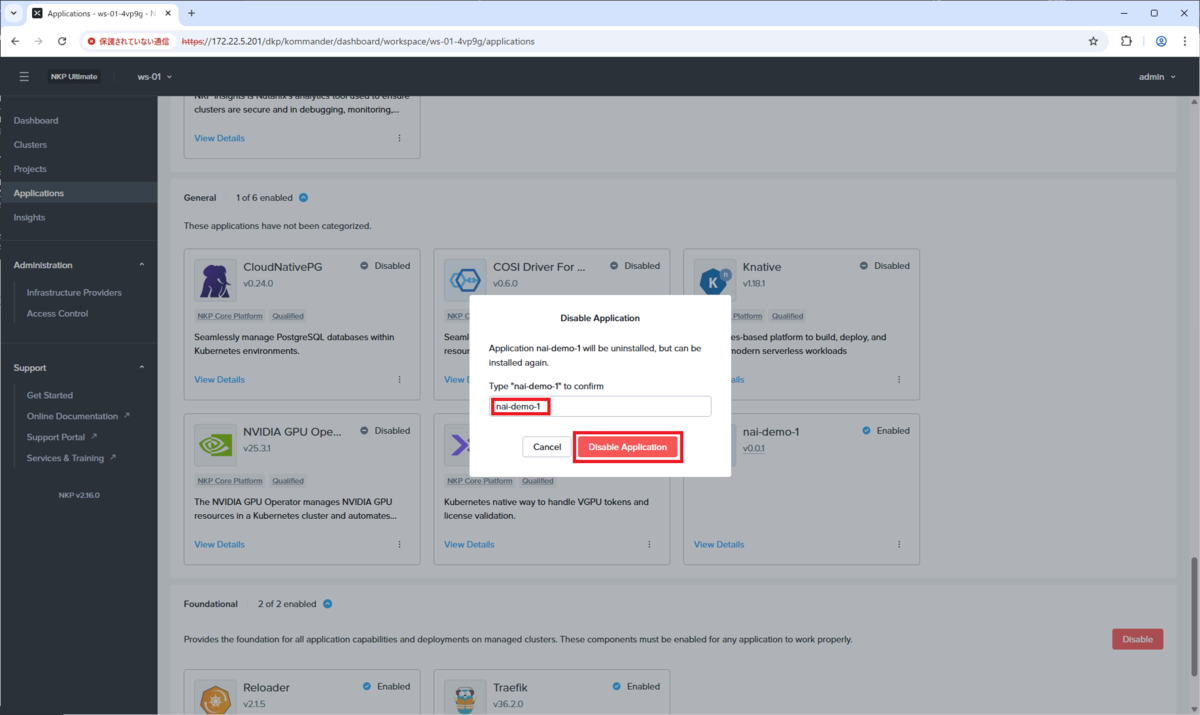Click the NKP v2.16.0 version text
The width and height of the screenshot is (1200, 715).
pyautogui.click(x=79, y=495)
